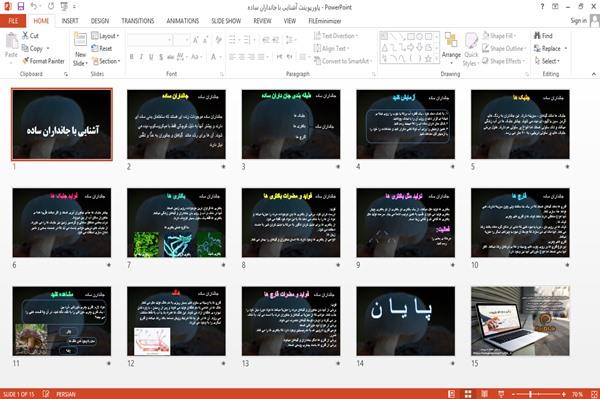600x399 pixels.
Task: Open the Section dropdown menu
Action: 106,61
